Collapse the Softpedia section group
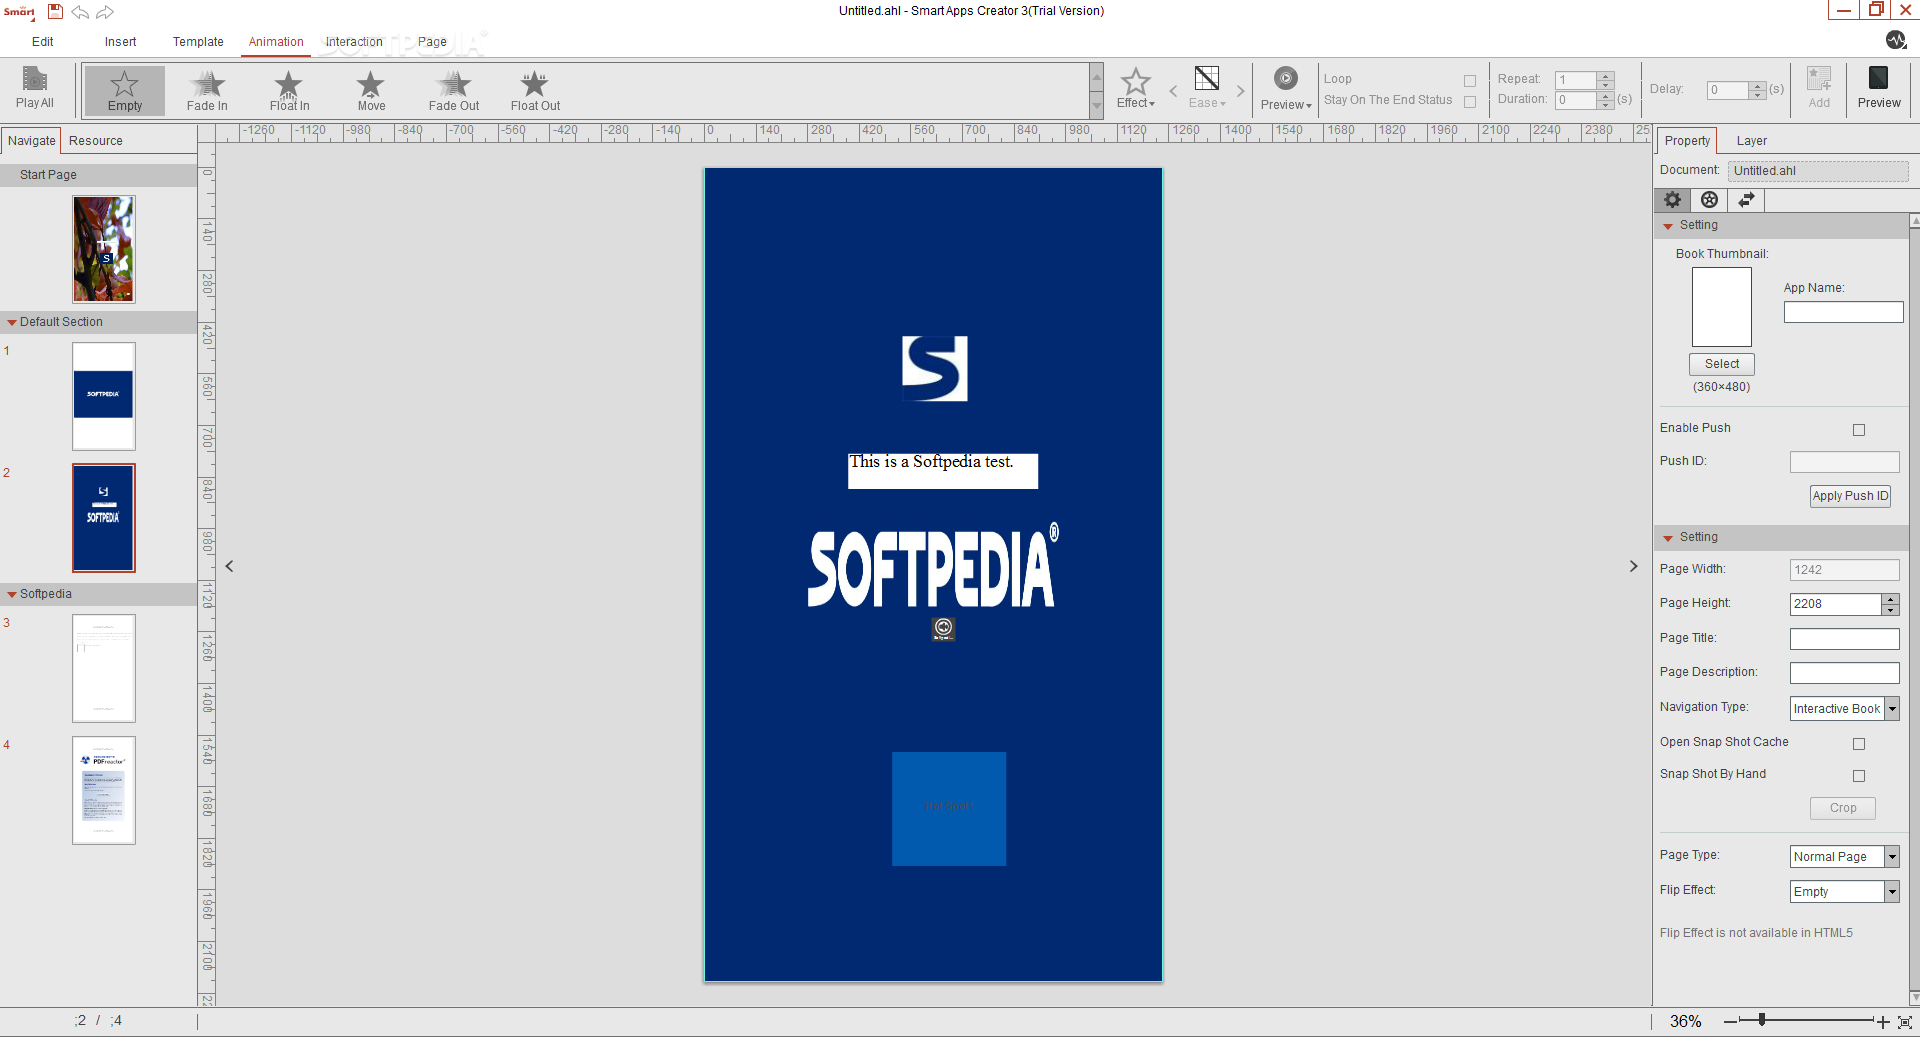The height and width of the screenshot is (1040, 1920). (x=12, y=595)
